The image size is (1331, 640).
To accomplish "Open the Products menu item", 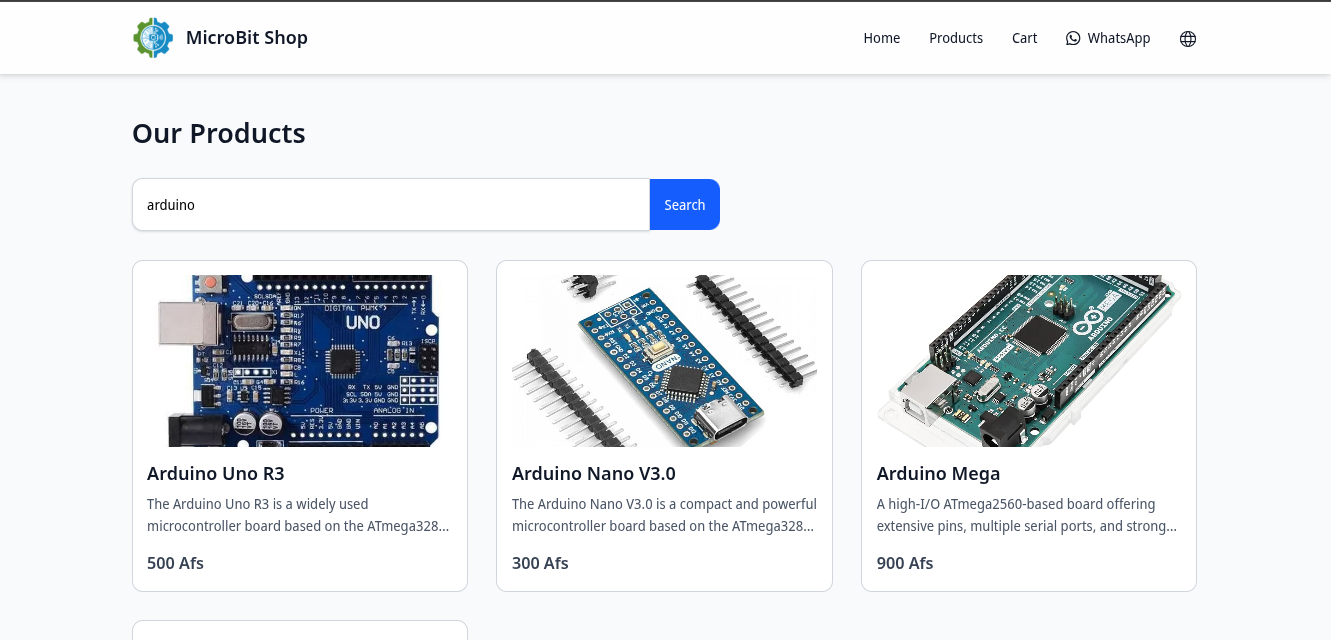I will [x=956, y=38].
